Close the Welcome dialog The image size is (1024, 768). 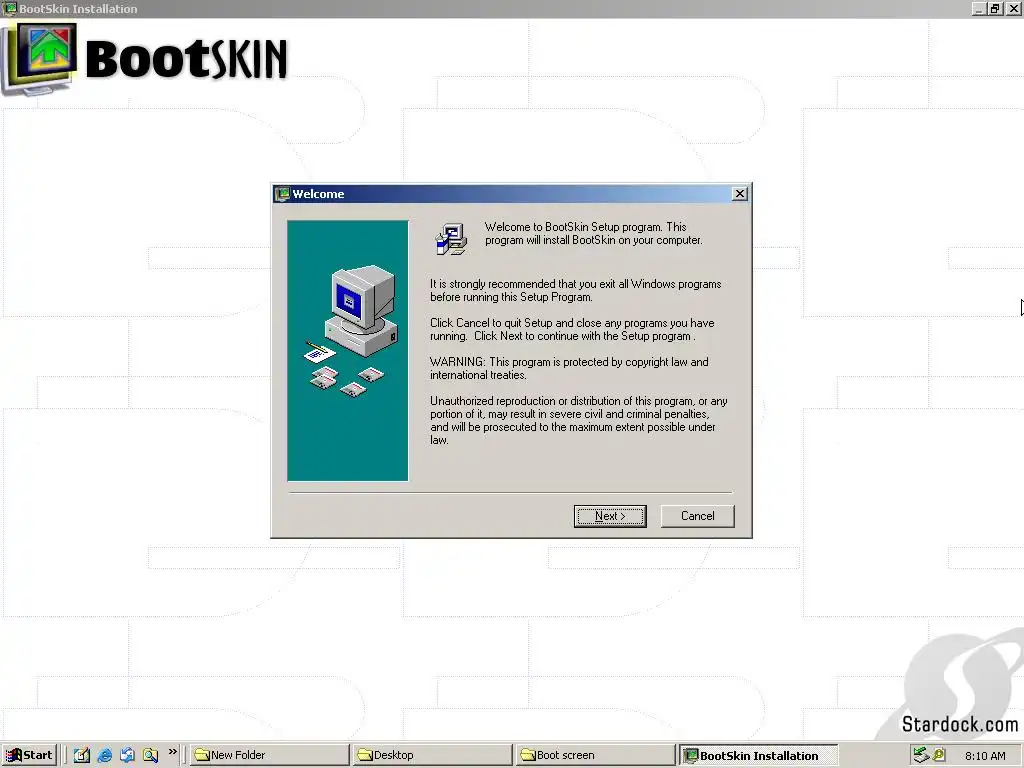739,193
